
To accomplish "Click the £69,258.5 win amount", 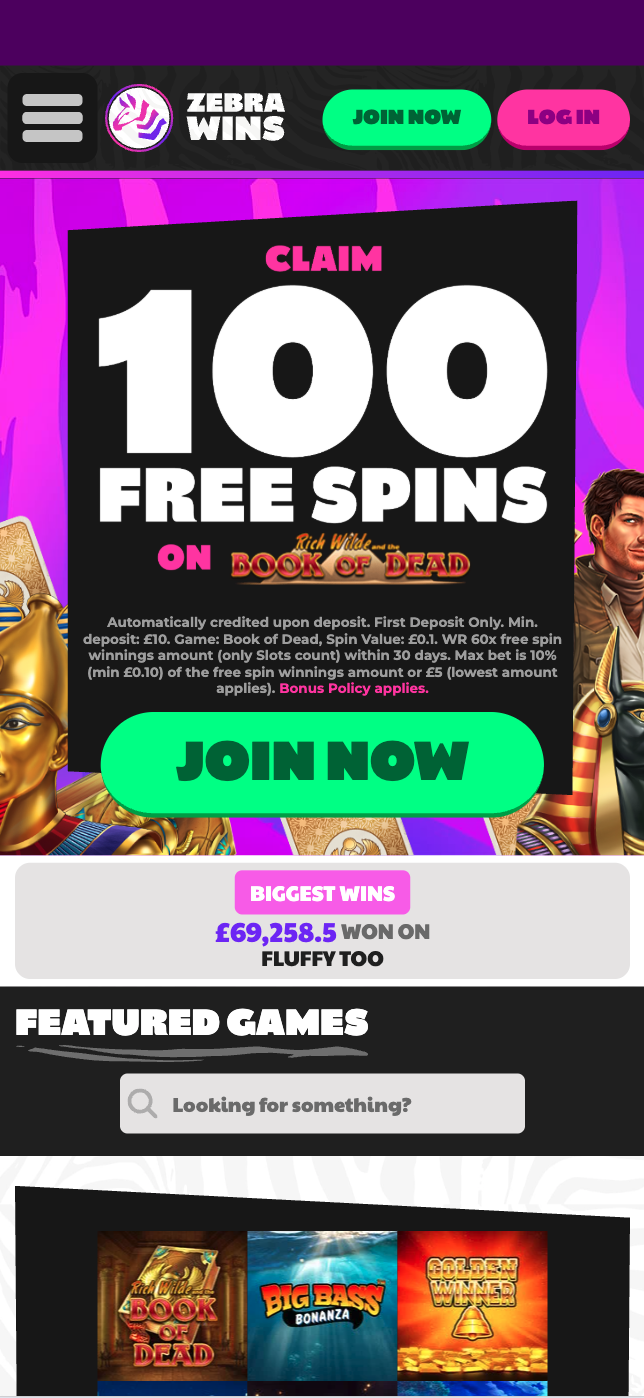I will [276, 932].
